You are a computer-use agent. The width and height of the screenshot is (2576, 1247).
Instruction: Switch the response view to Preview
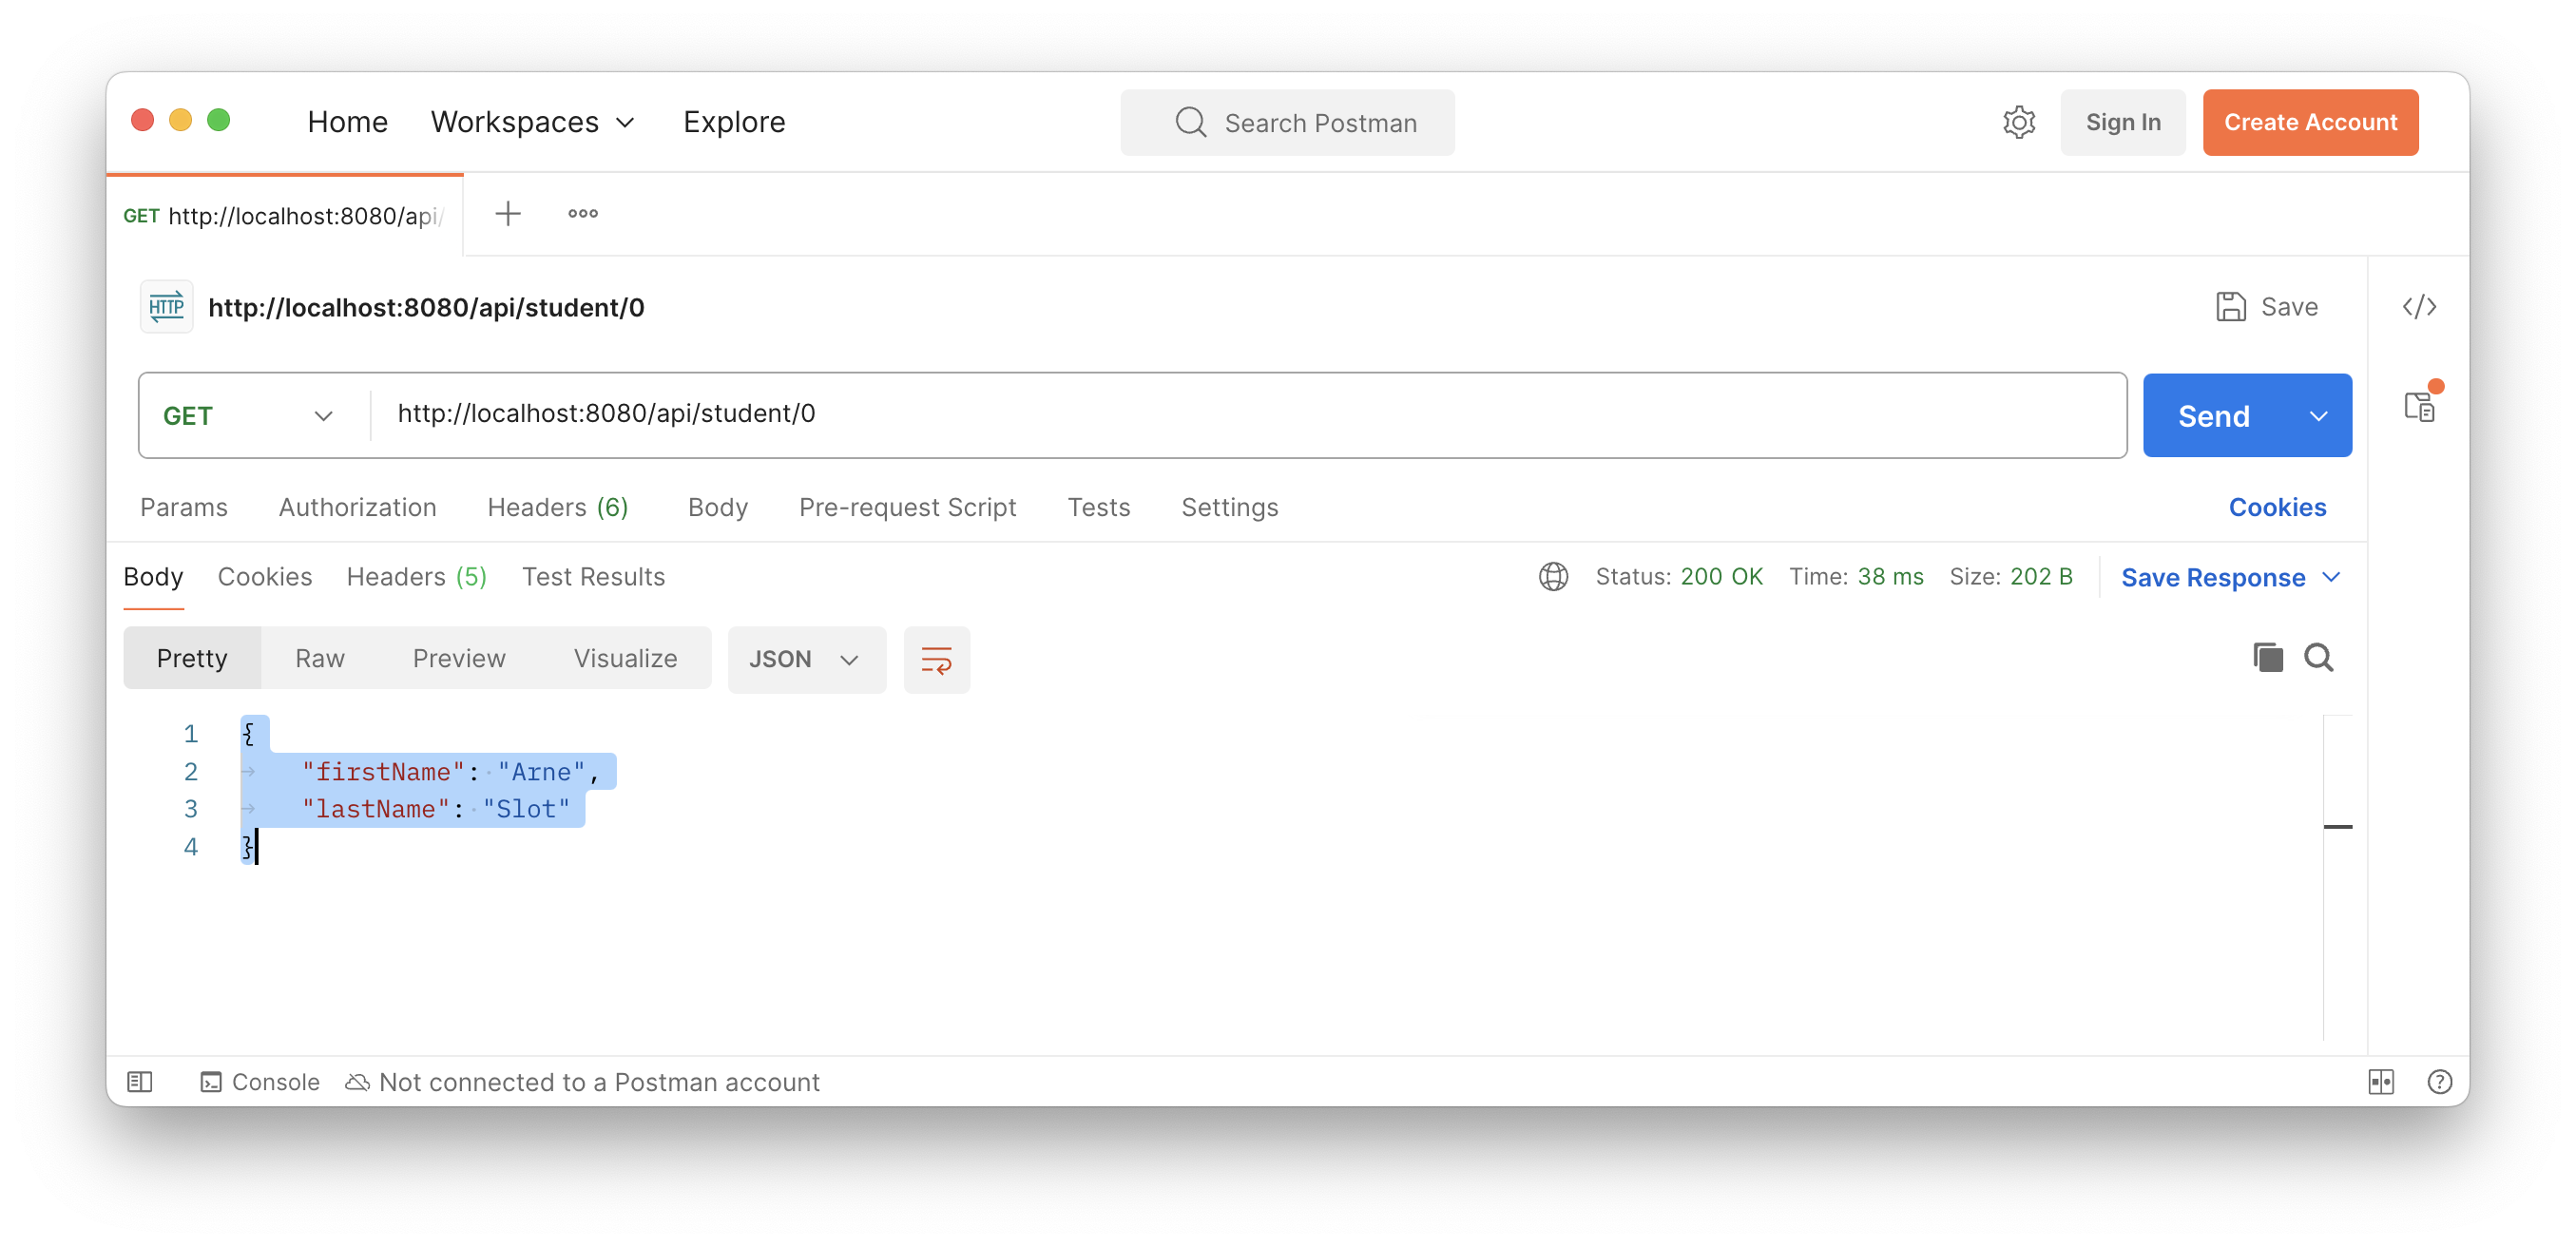pyautogui.click(x=459, y=658)
